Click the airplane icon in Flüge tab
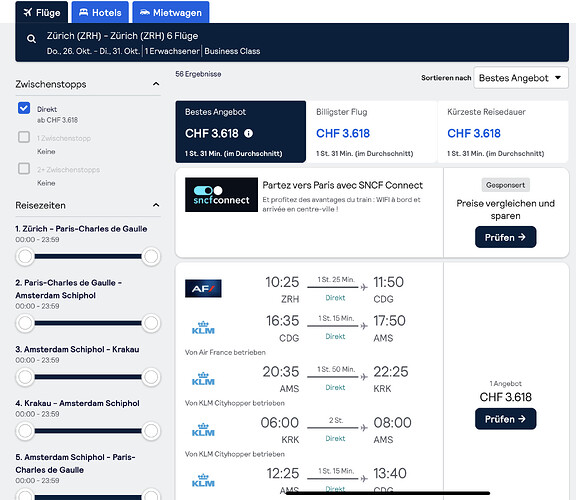Viewport: 576px width, 500px height. pyautogui.click(x=28, y=12)
